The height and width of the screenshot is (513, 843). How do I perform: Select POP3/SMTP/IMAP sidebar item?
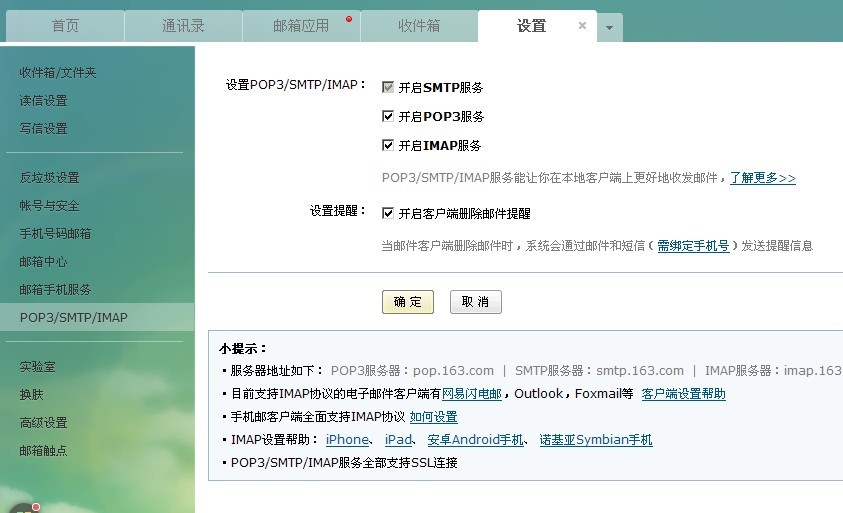tap(97, 317)
